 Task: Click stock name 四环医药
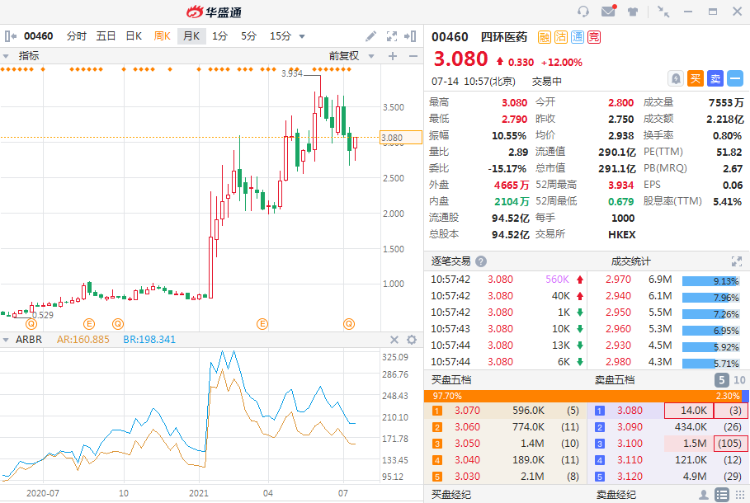(x=504, y=37)
